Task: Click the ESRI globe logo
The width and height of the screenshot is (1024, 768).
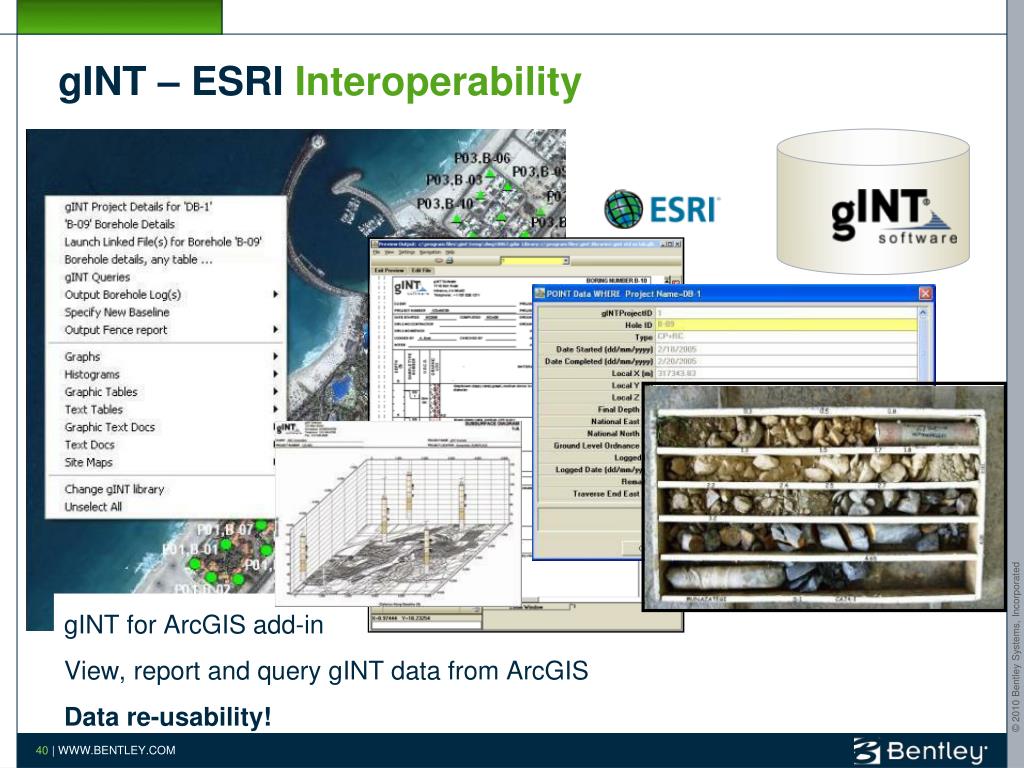Action: (x=624, y=209)
